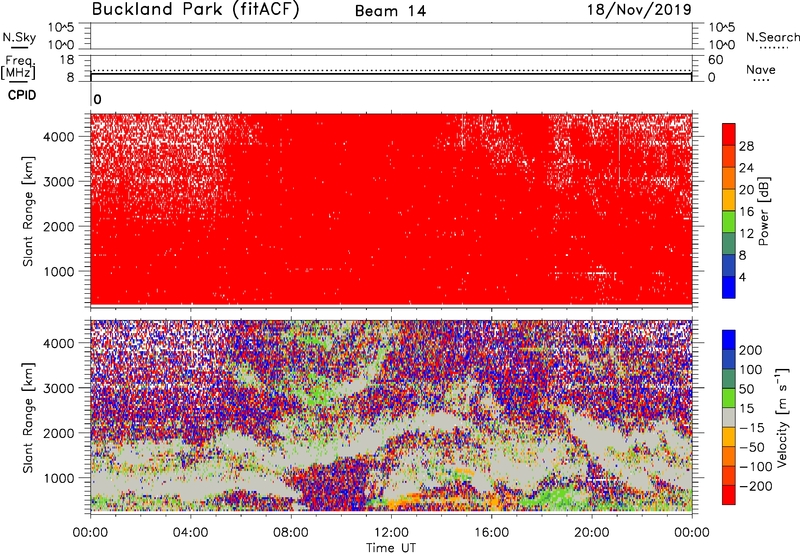Pick the blue 4–8 dB power colorbar segment
The width and height of the screenshot is (800, 554).
coord(729,266)
